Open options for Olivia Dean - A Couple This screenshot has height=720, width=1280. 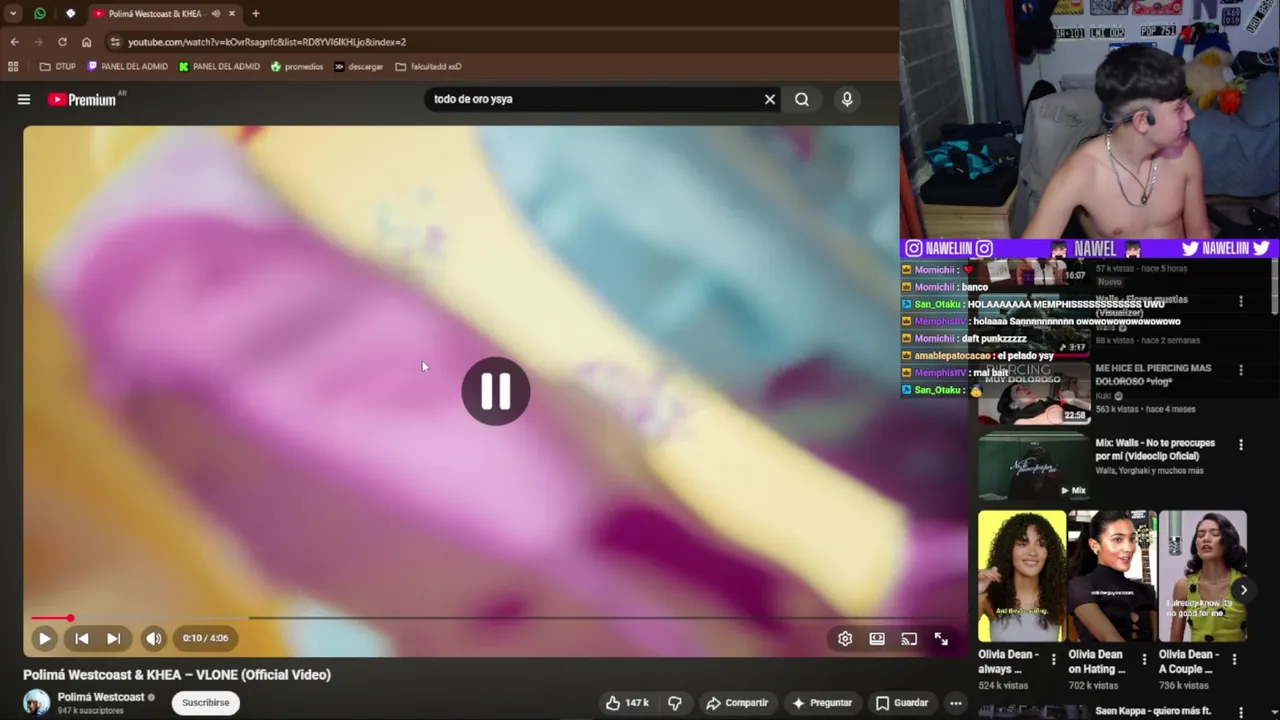click(x=1234, y=660)
